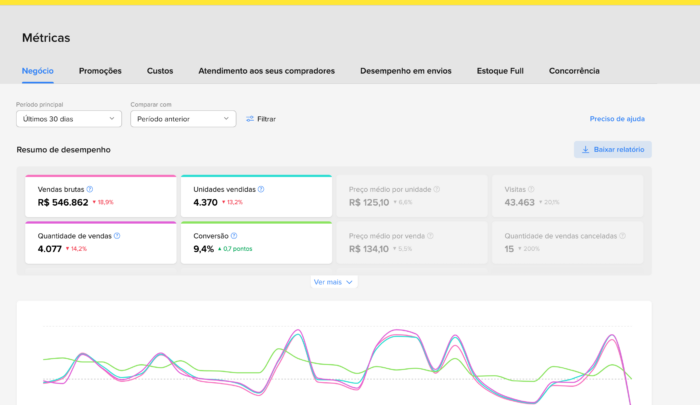The width and height of the screenshot is (700, 405).
Task: Toggle the Unidades vendidas metric card
Action: click(256, 196)
